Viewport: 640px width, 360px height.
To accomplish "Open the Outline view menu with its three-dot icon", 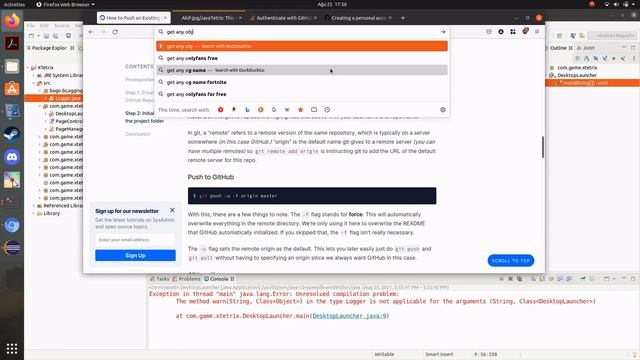I will [x=634, y=58].
